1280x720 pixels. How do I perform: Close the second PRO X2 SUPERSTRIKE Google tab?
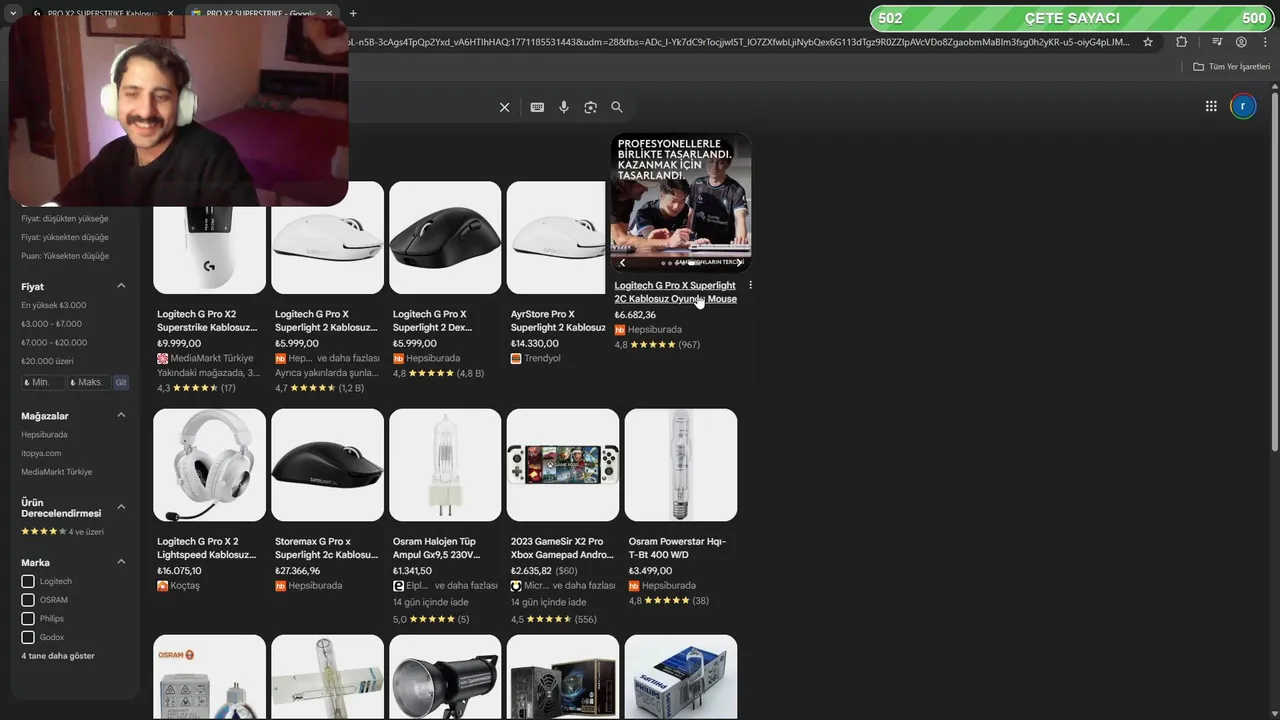point(331,14)
